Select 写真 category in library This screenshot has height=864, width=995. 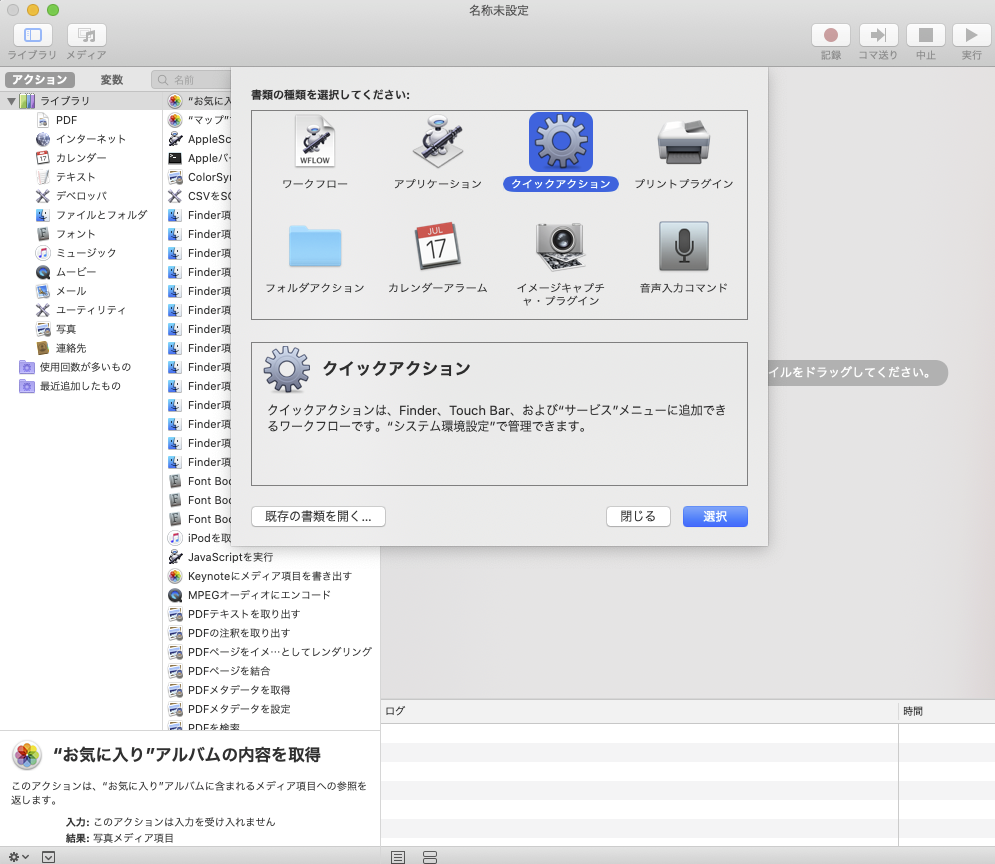65,329
